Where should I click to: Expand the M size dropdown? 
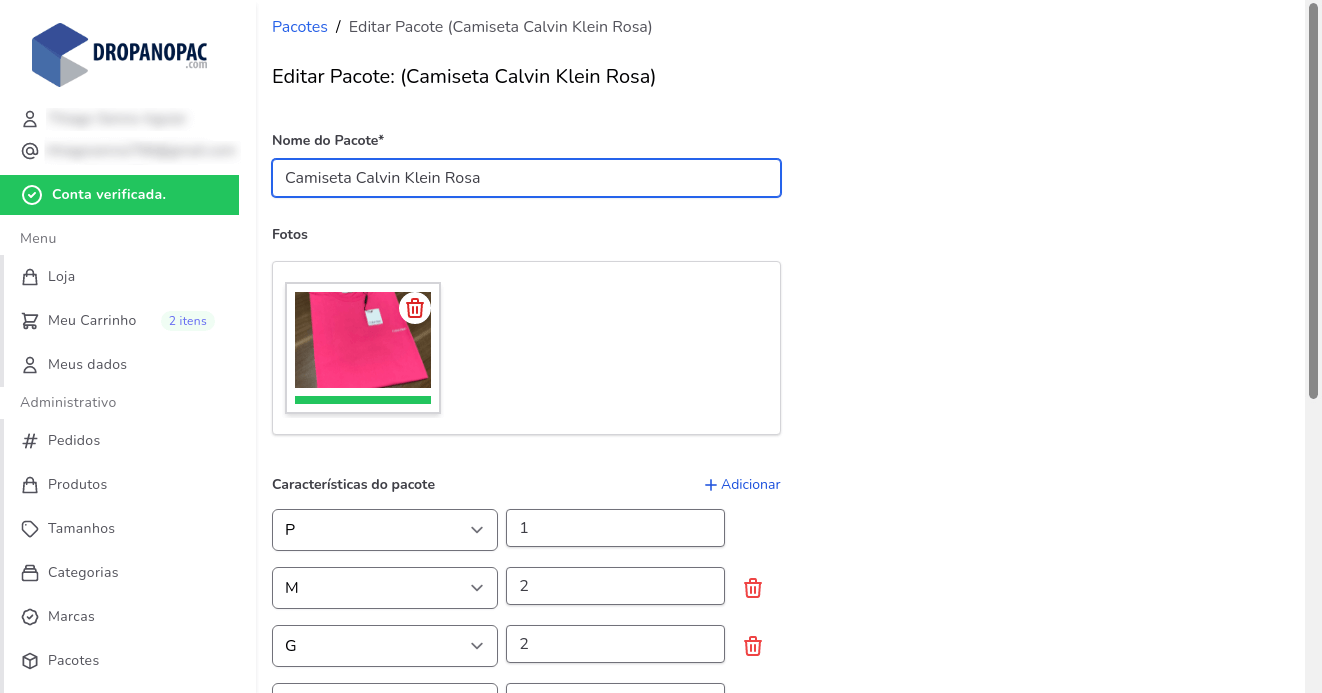tap(385, 588)
